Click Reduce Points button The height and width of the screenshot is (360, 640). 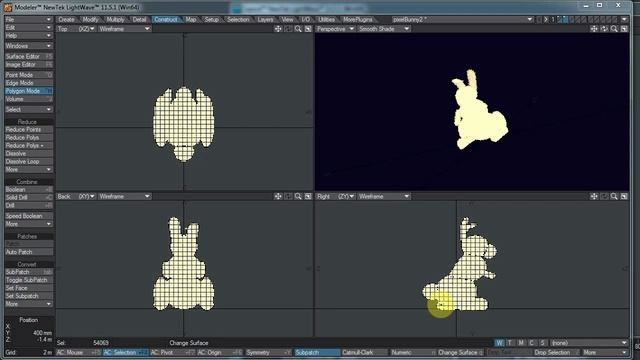pos(29,130)
